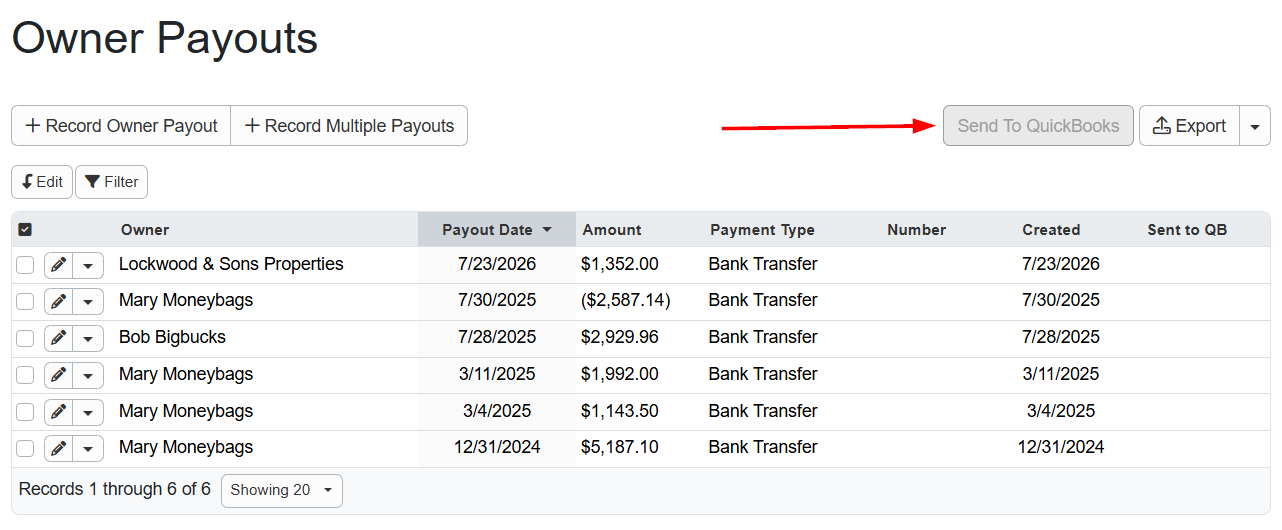Click the ($2,587.14) amount cell
Screen dimensions: 1282x530
coord(625,300)
